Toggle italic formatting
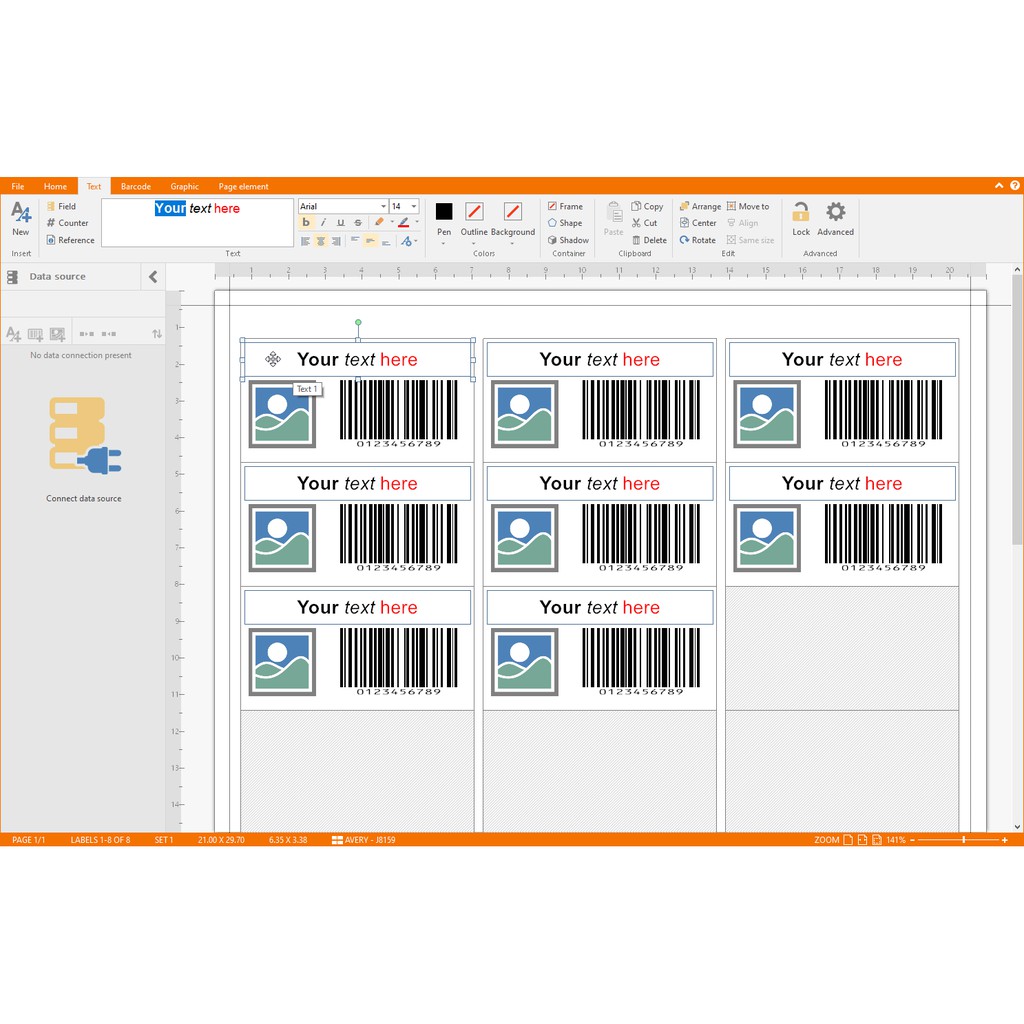 pyautogui.click(x=323, y=223)
